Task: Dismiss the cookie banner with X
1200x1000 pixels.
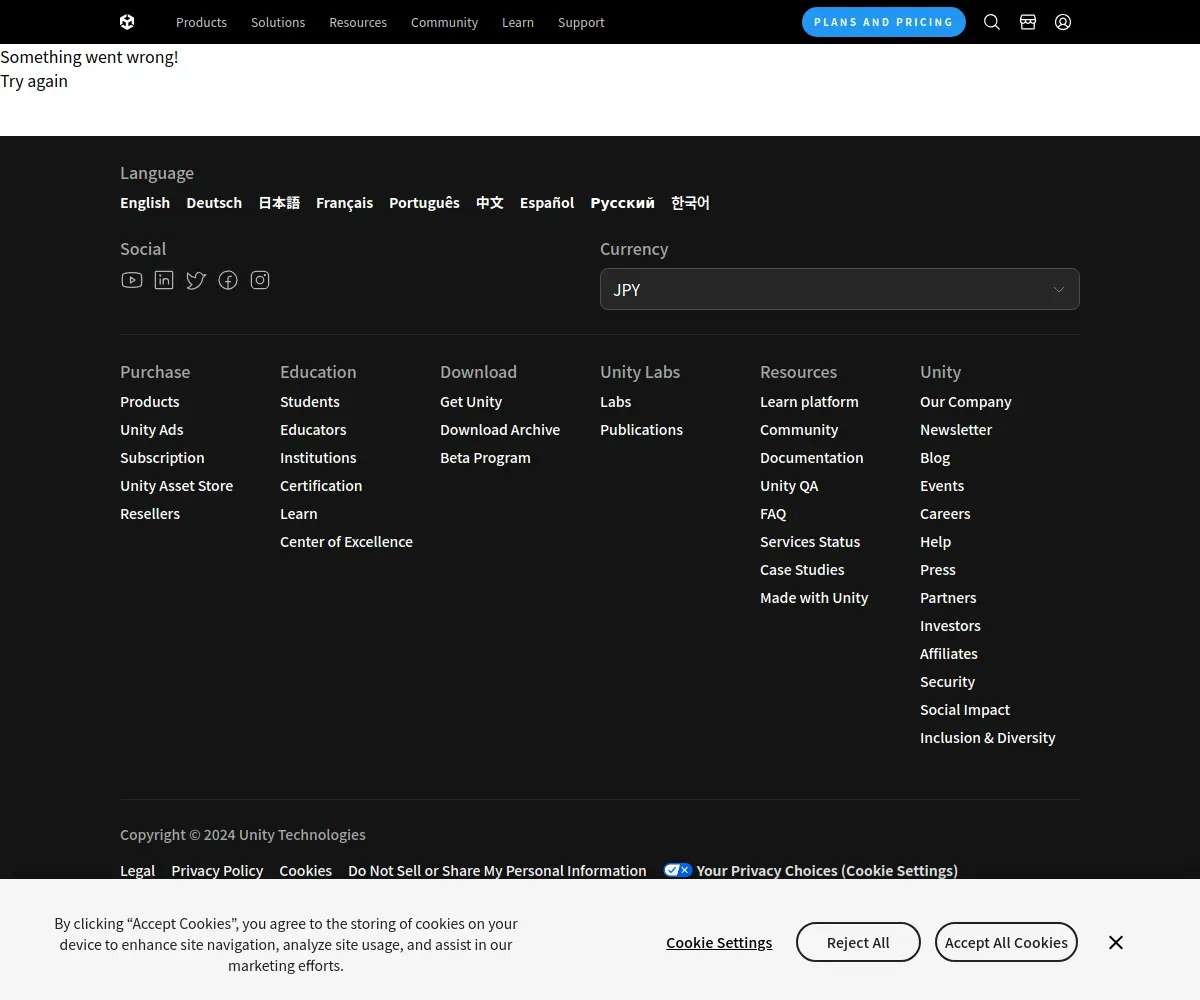Action: (x=1116, y=942)
